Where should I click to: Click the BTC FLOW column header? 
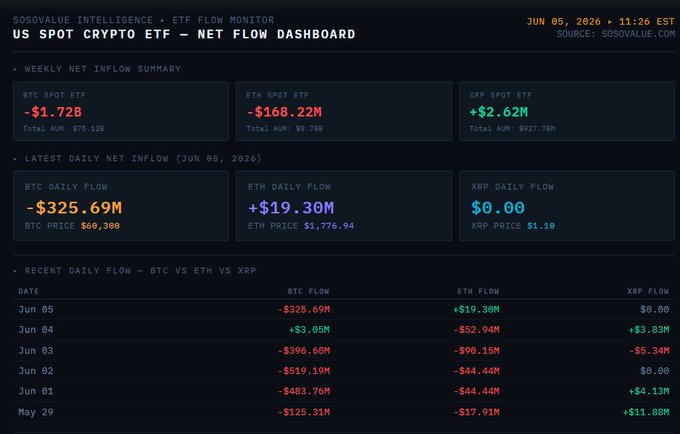pyautogui.click(x=308, y=291)
